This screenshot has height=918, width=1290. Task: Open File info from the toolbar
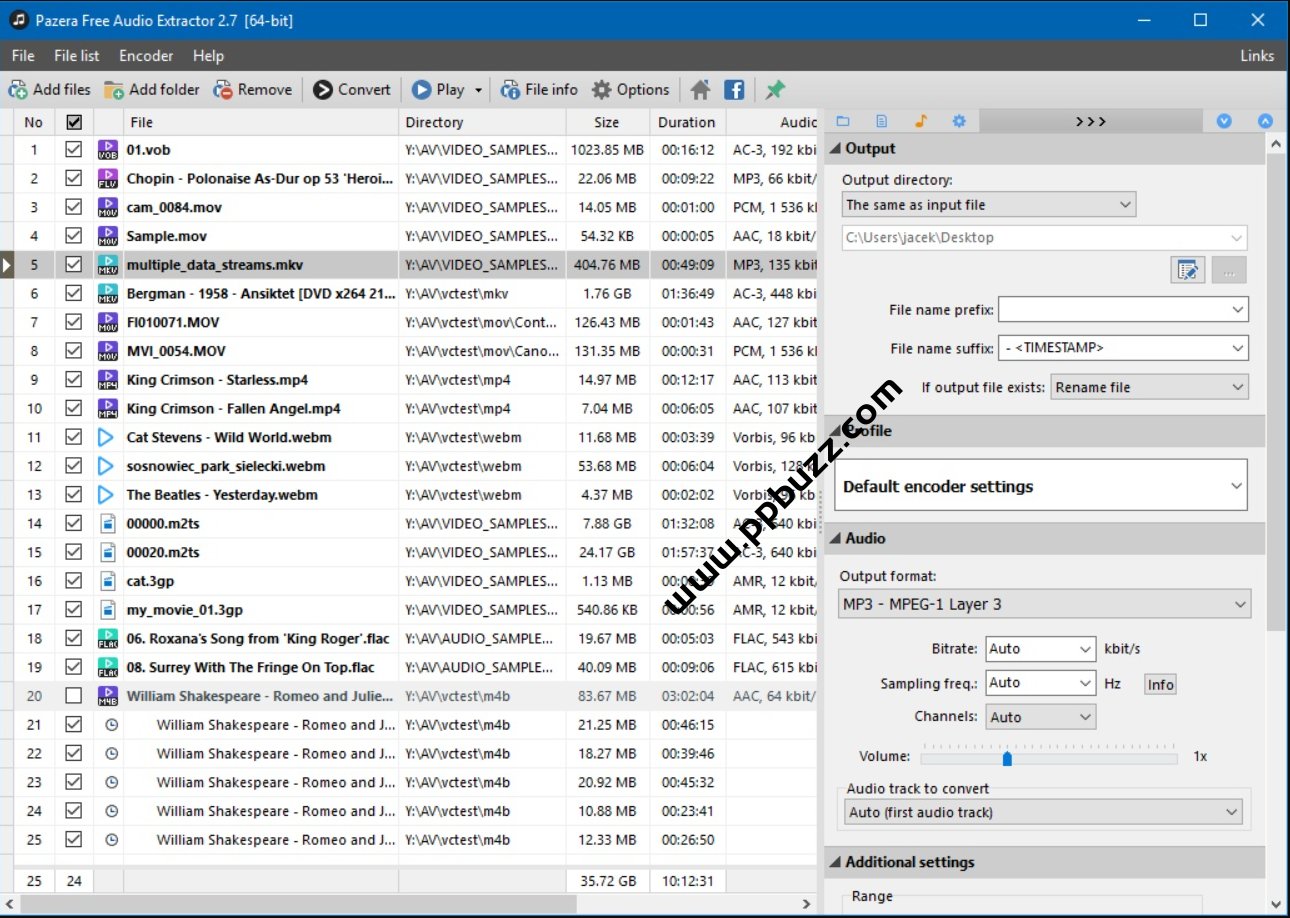(x=510, y=90)
